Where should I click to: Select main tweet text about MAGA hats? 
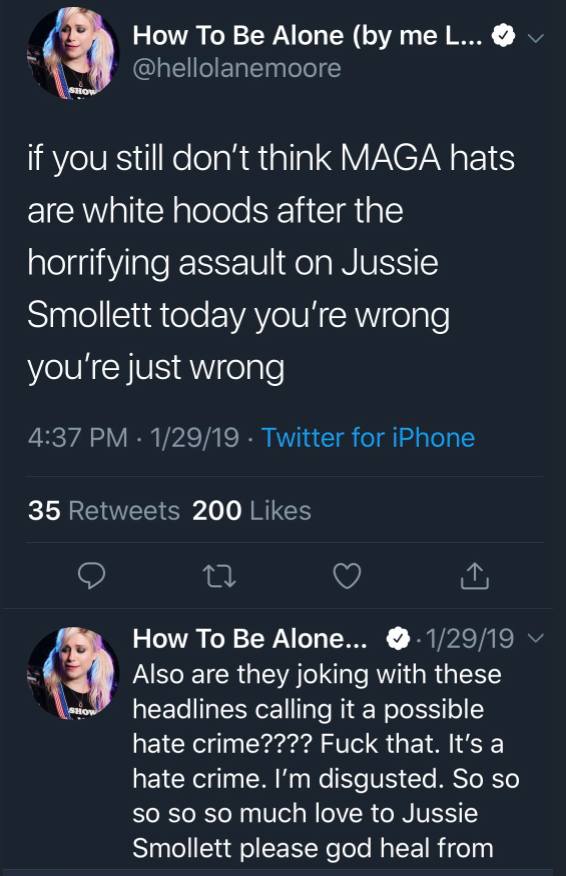pyautogui.click(x=271, y=263)
